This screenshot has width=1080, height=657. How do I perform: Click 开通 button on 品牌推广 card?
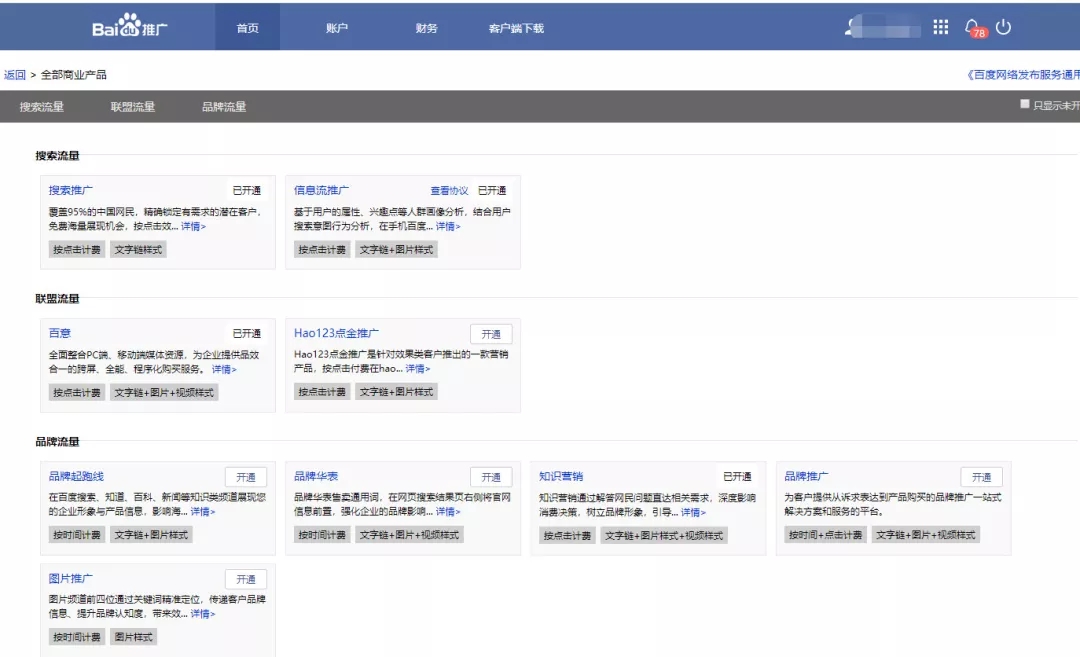point(982,477)
